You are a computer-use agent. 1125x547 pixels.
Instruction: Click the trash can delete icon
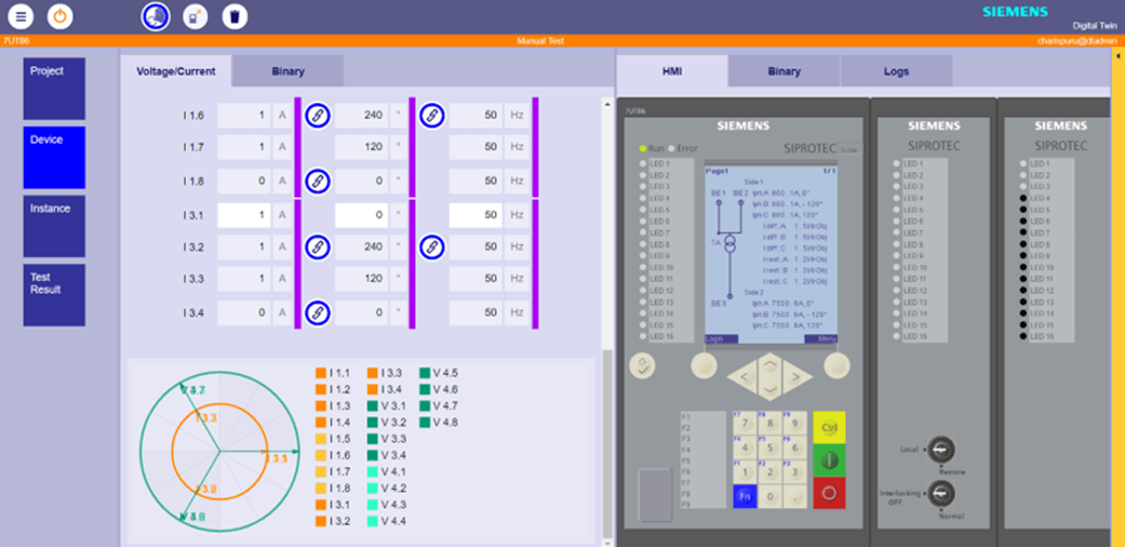[233, 16]
